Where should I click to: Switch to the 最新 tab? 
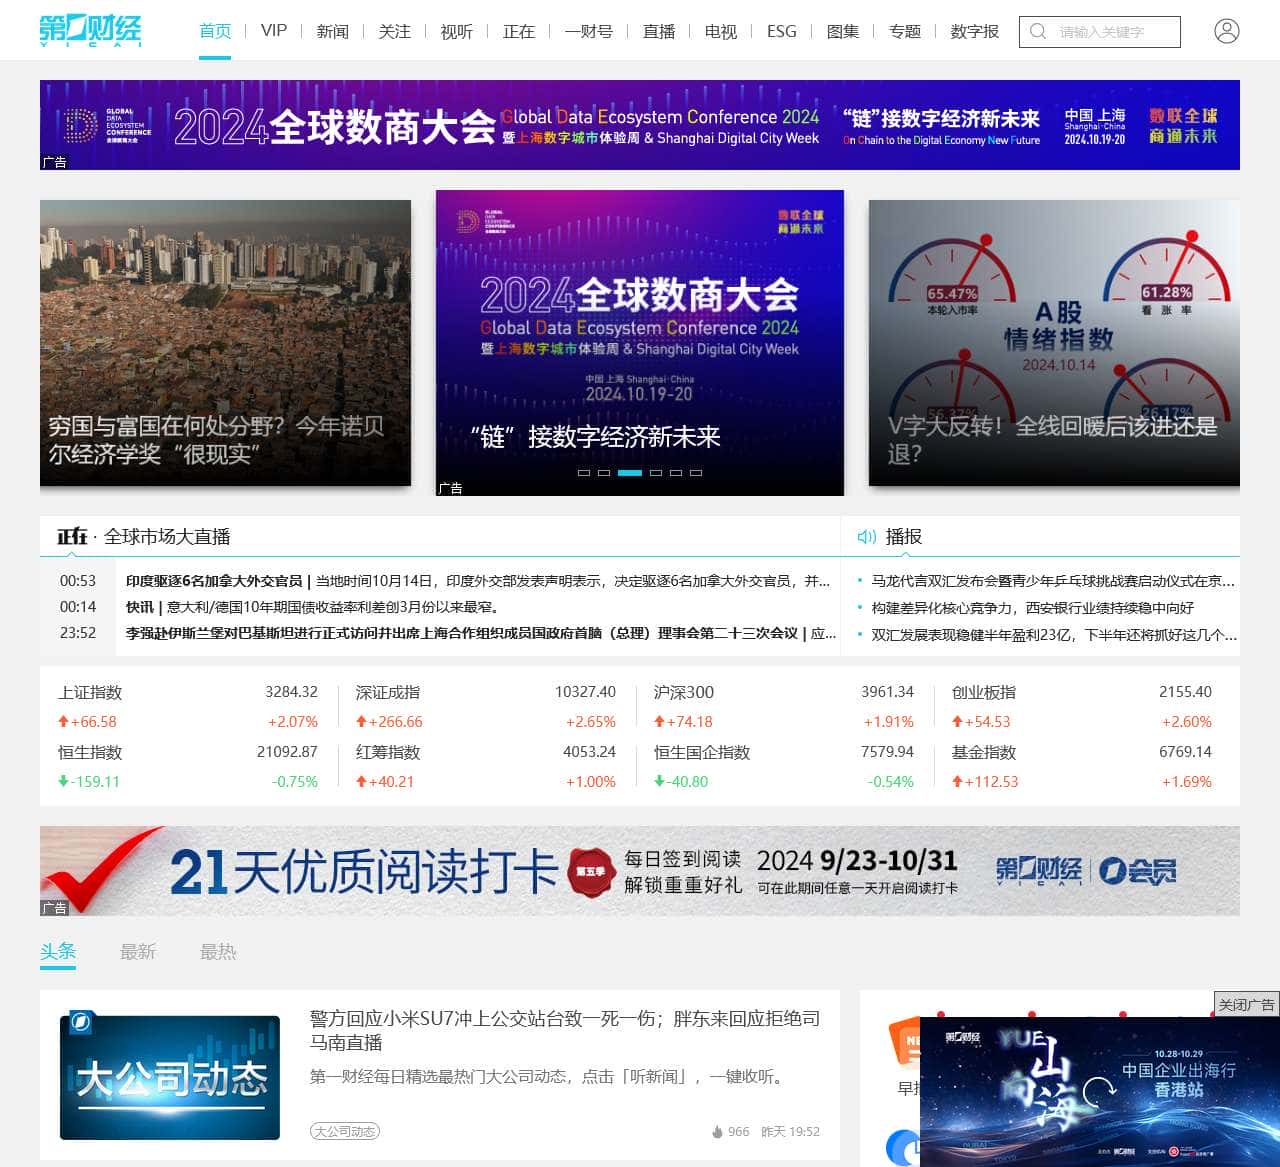(x=138, y=951)
